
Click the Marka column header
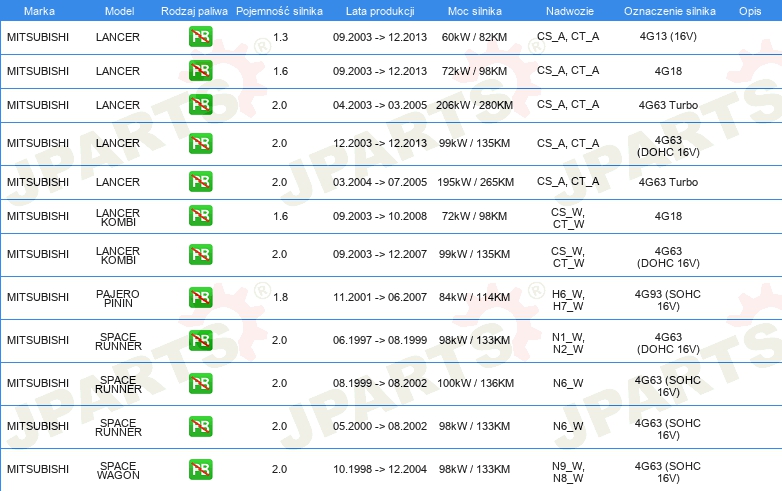(39, 11)
